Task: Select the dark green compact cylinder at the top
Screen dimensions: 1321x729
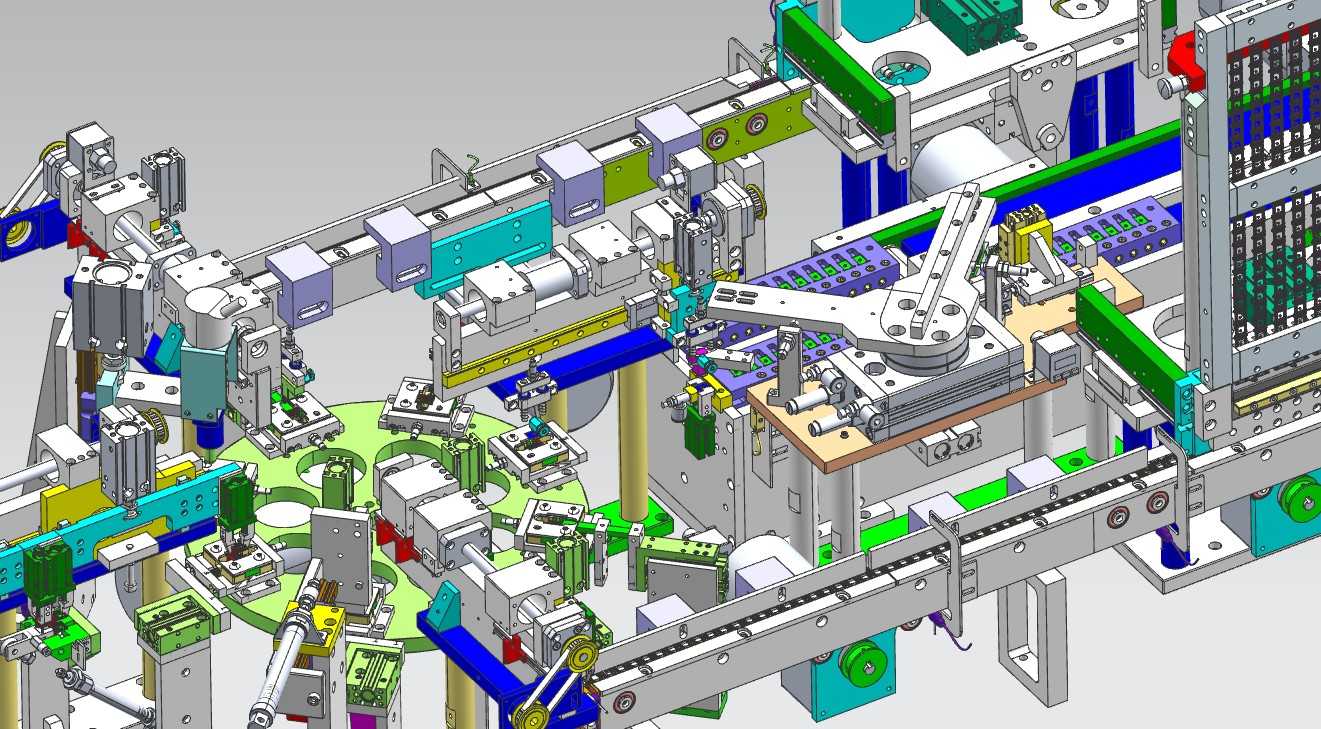Action: [x=973, y=22]
